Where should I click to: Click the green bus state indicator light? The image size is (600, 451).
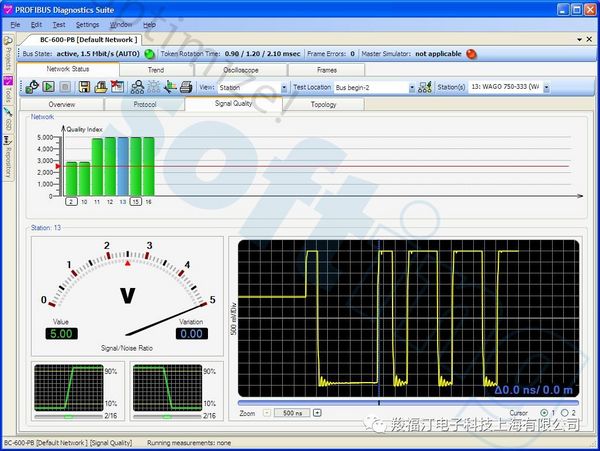(x=149, y=54)
